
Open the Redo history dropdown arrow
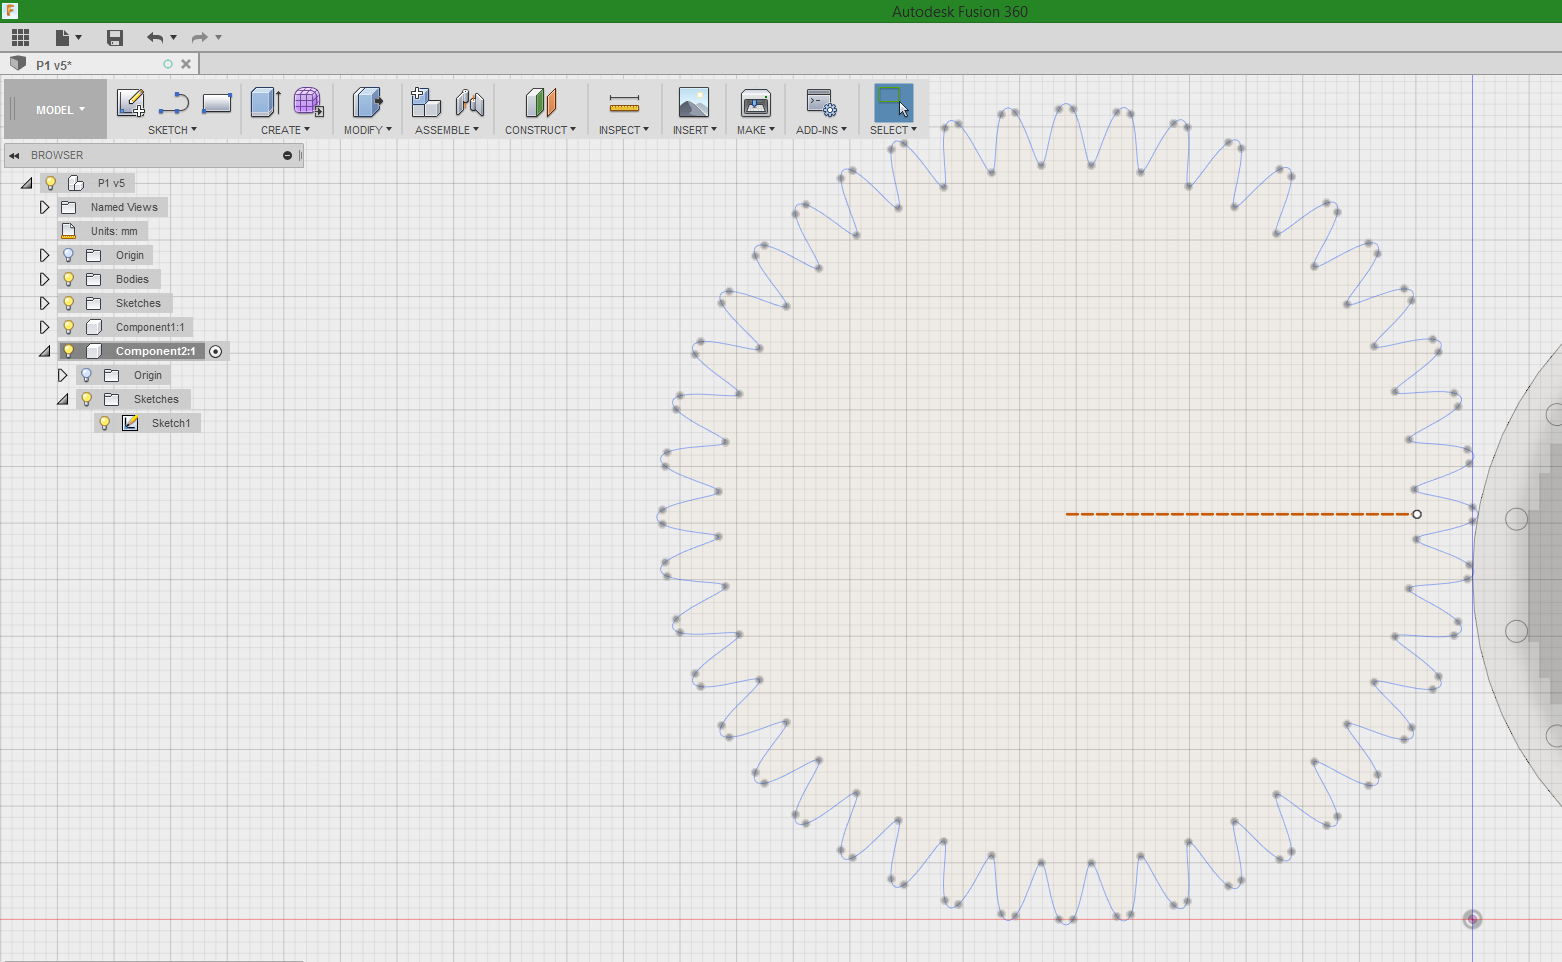pos(218,38)
